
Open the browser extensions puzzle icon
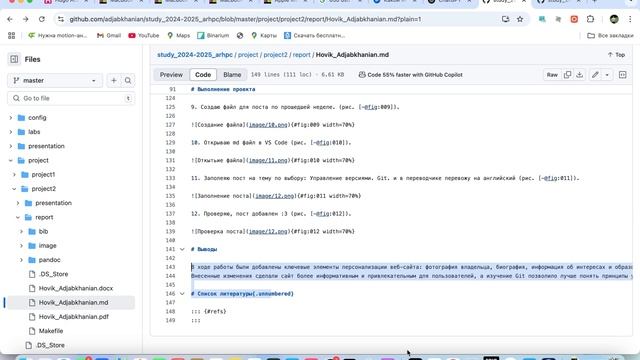point(590,19)
